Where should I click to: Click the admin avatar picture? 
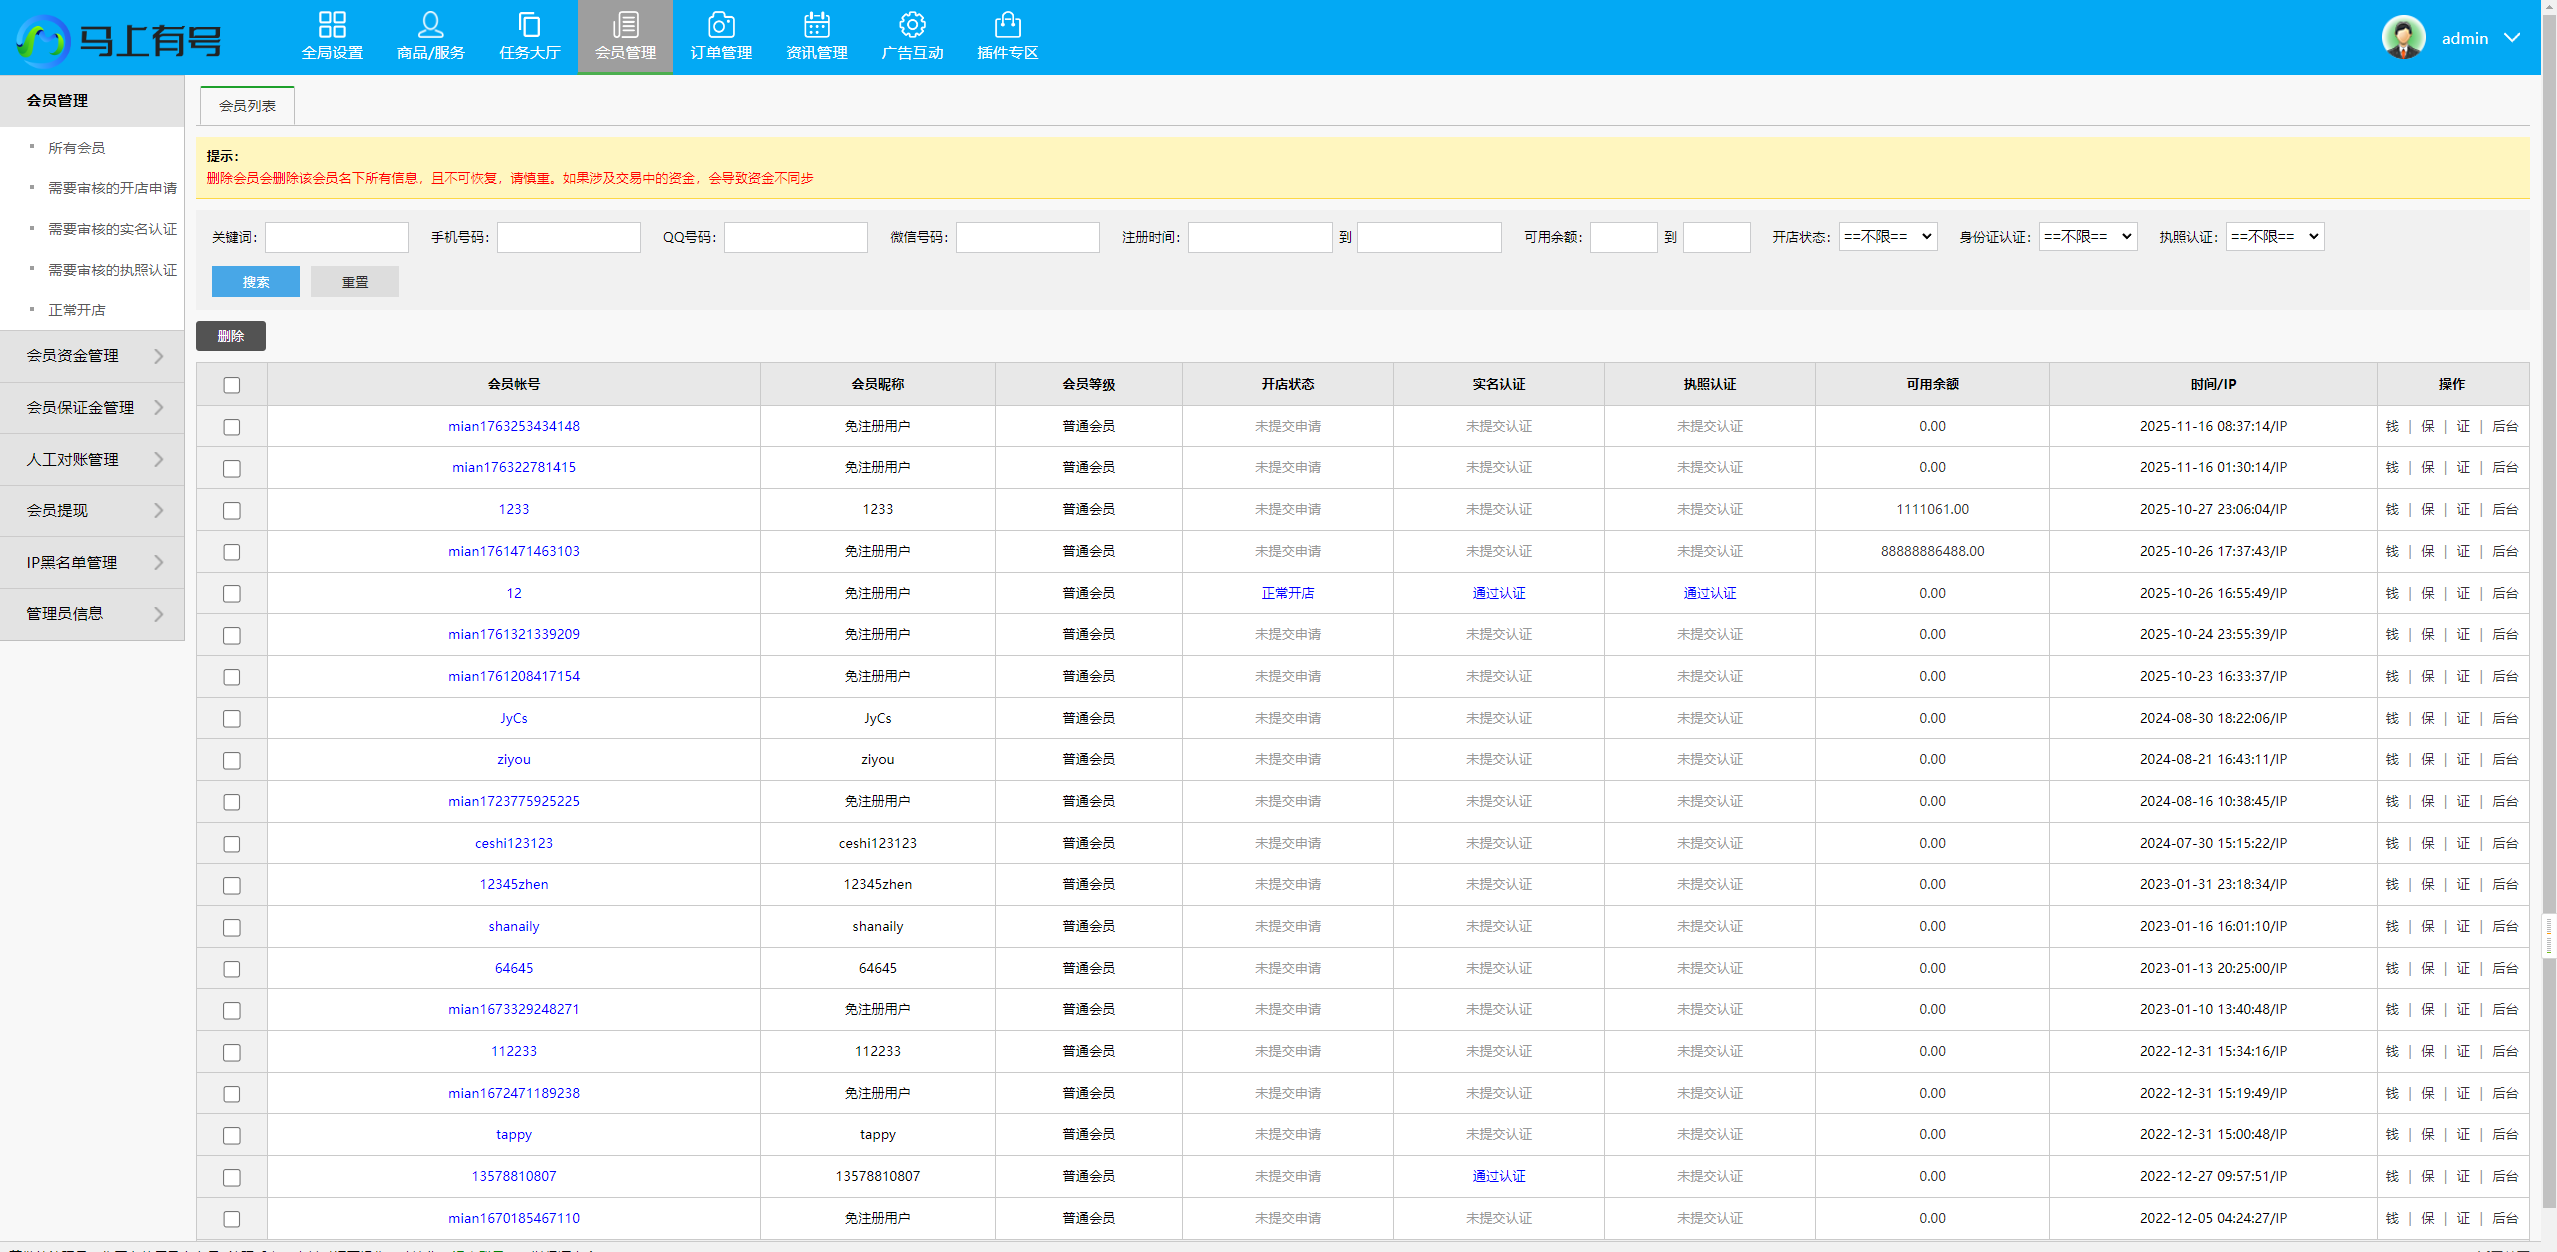click(2403, 38)
